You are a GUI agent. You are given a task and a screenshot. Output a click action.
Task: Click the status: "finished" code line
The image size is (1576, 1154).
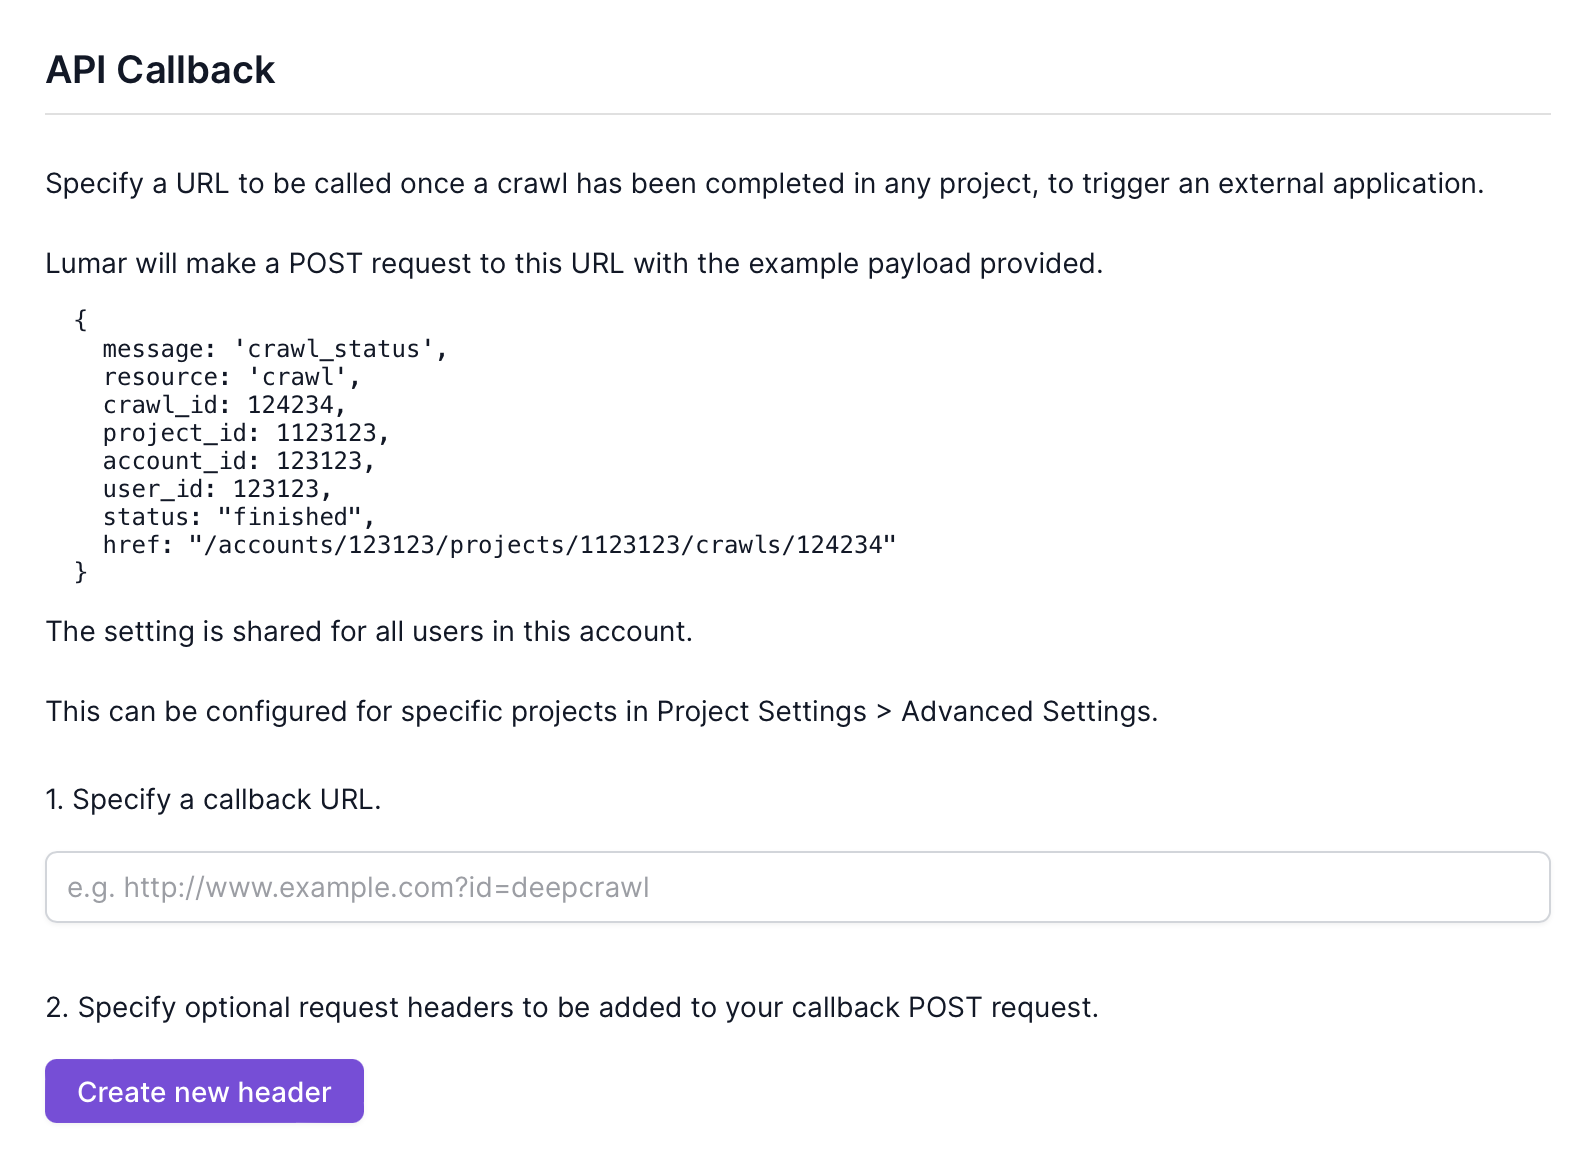[x=239, y=517]
